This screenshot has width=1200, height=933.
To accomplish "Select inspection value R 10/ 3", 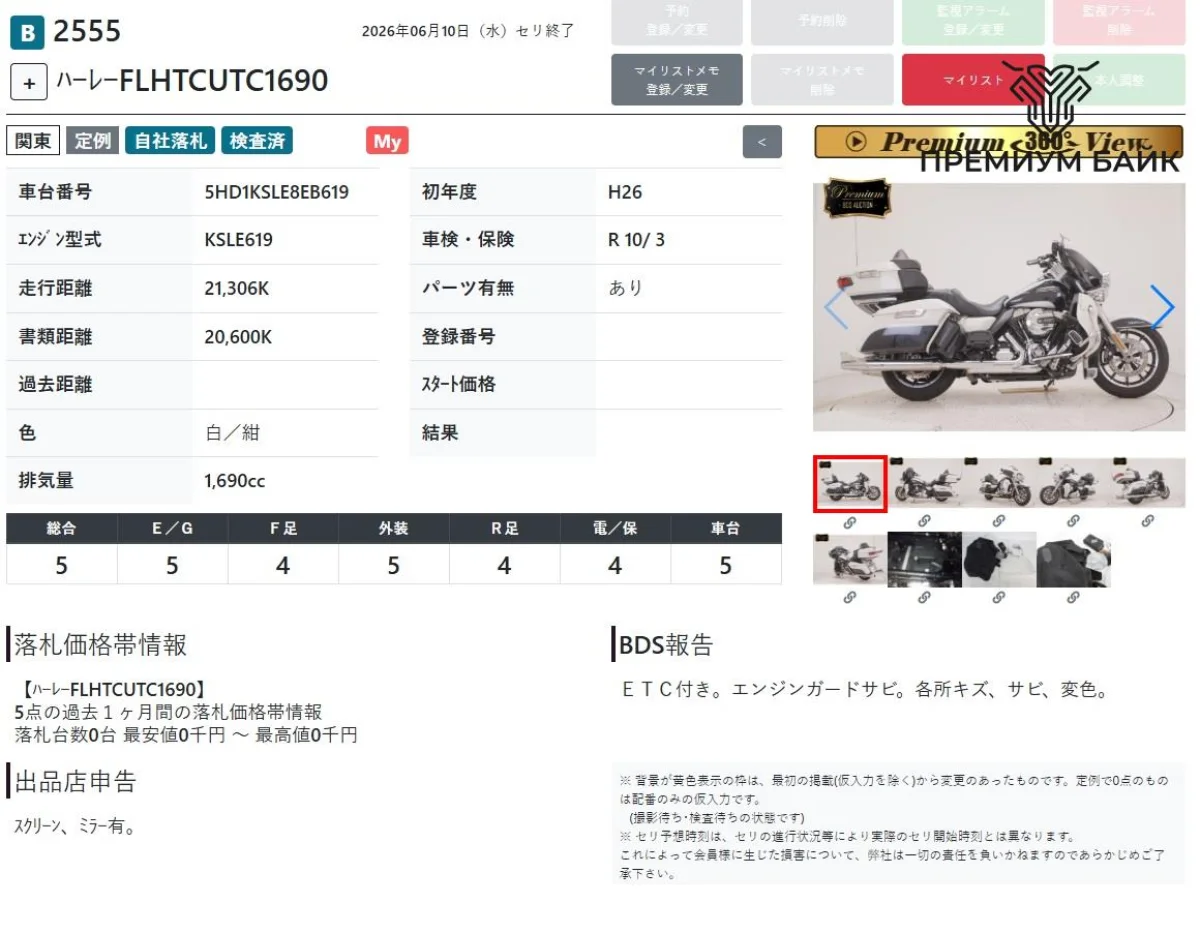I will pos(636,240).
